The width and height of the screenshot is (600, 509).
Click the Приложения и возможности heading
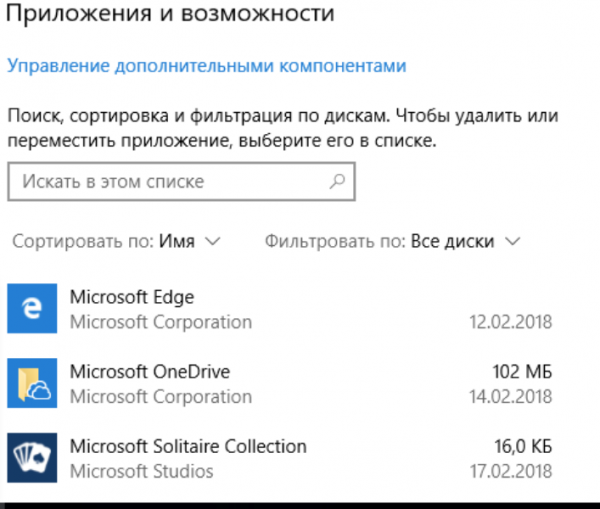[171, 13]
